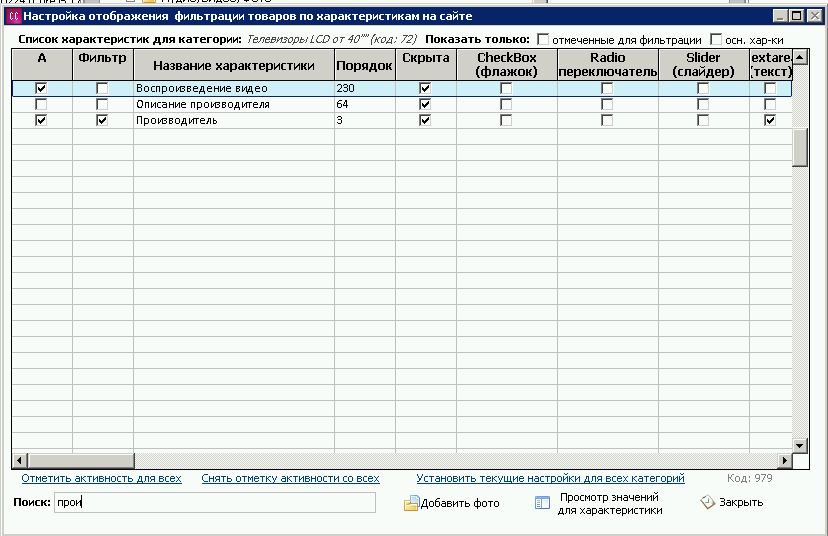Click the application icon in the title bar

tap(14, 16)
